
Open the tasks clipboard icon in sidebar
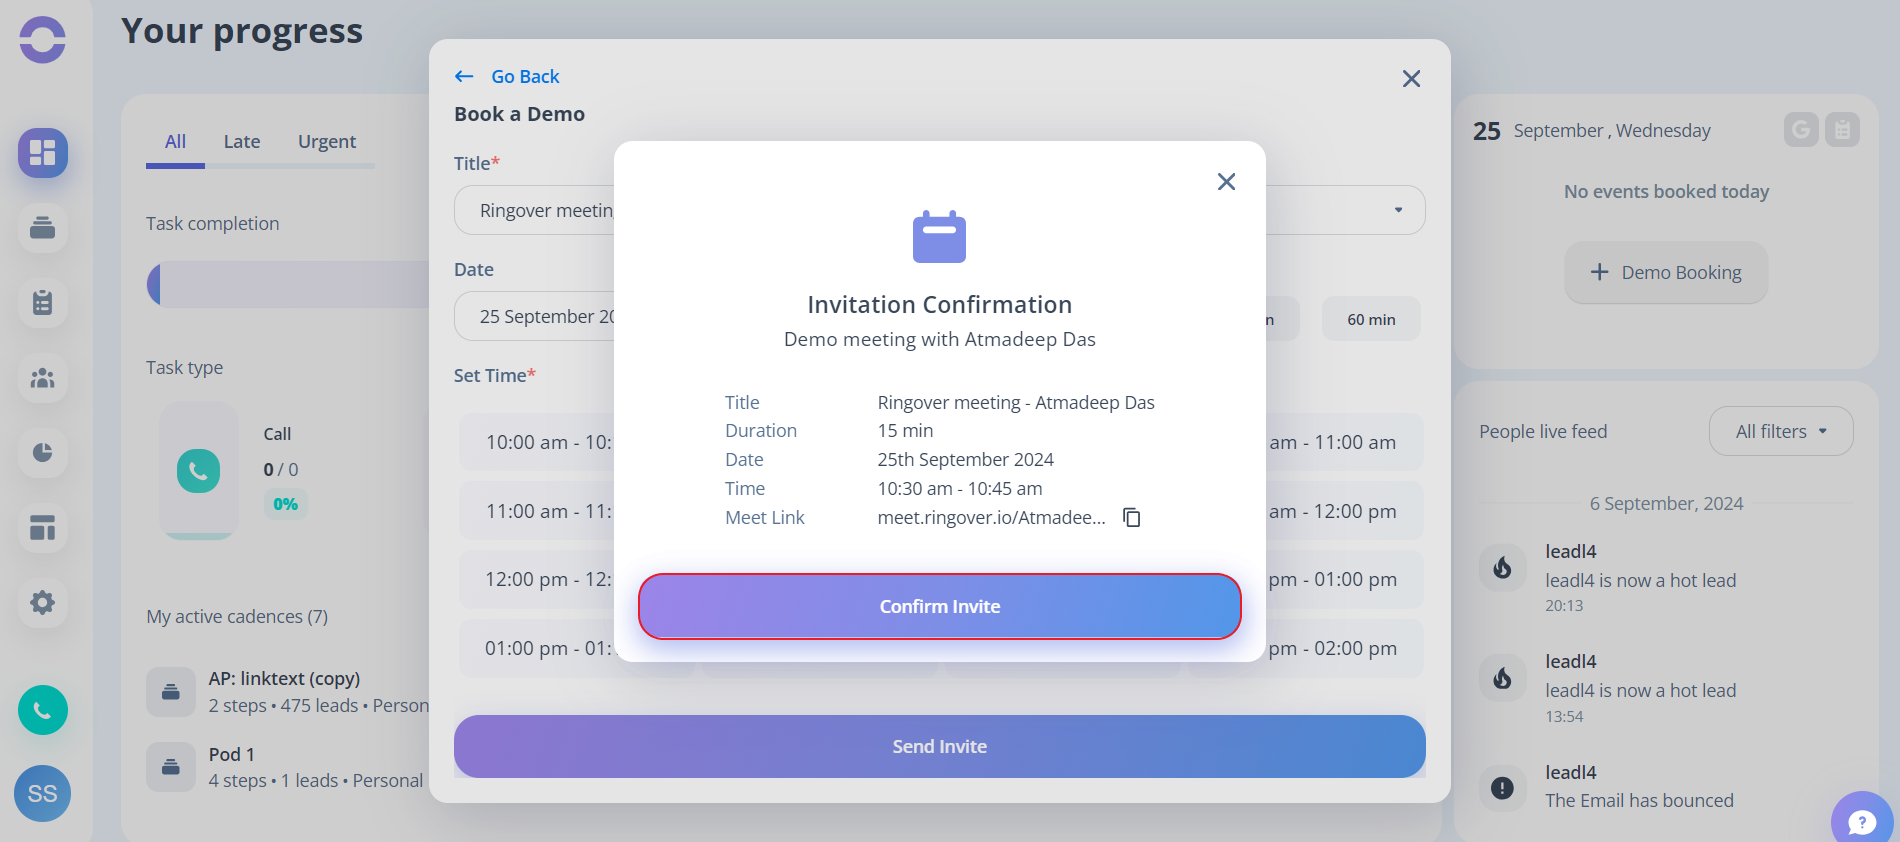click(42, 303)
